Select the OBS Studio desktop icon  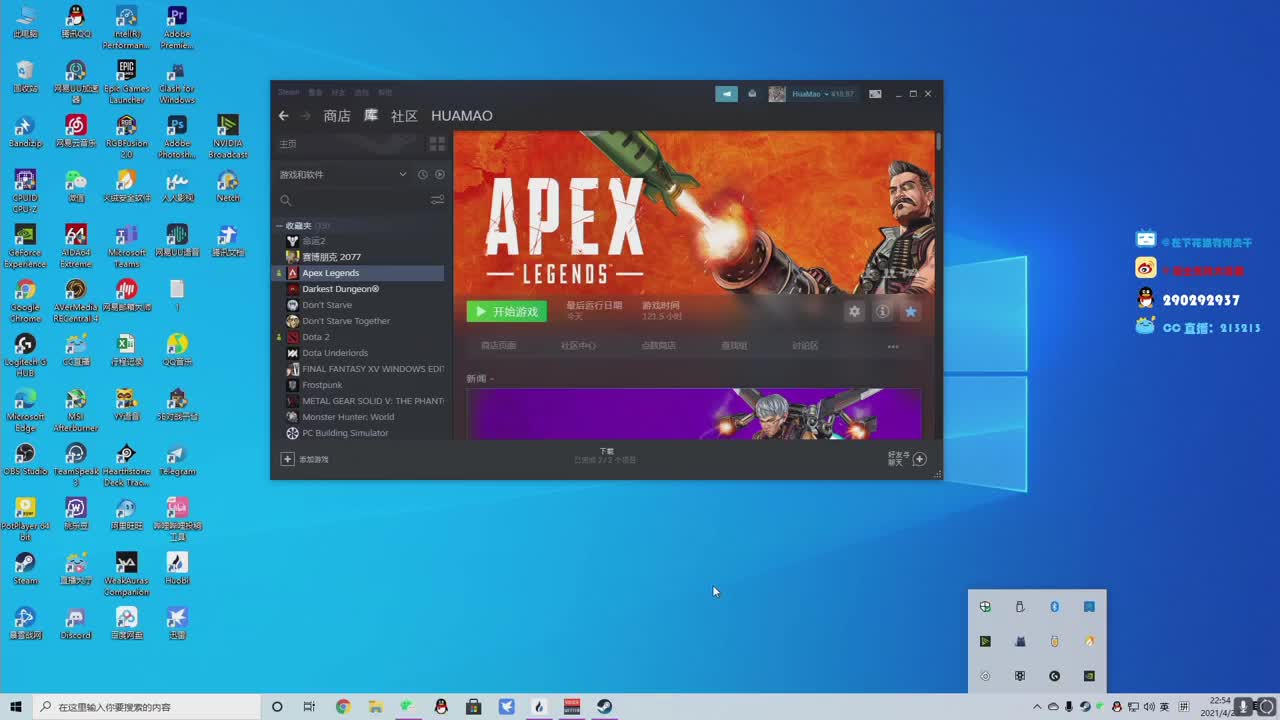25,460
